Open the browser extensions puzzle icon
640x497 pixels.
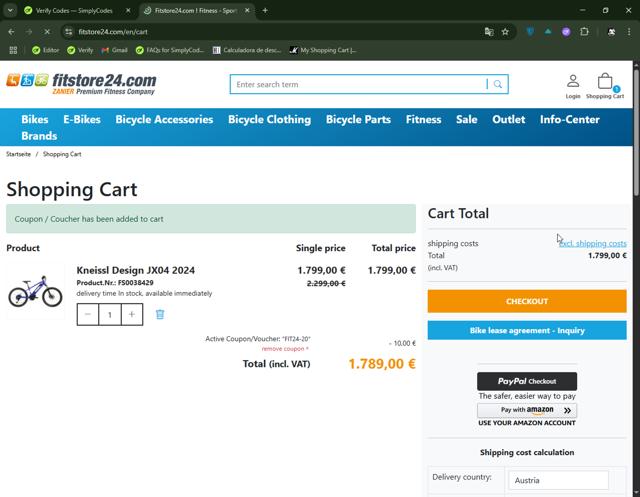[584, 32]
